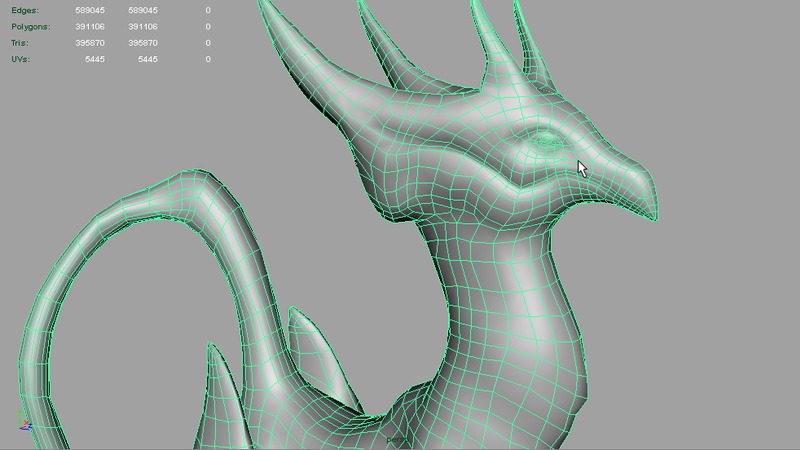The height and width of the screenshot is (450, 800).
Task: Select the tip of the dragon's beak
Action: (x=655, y=214)
